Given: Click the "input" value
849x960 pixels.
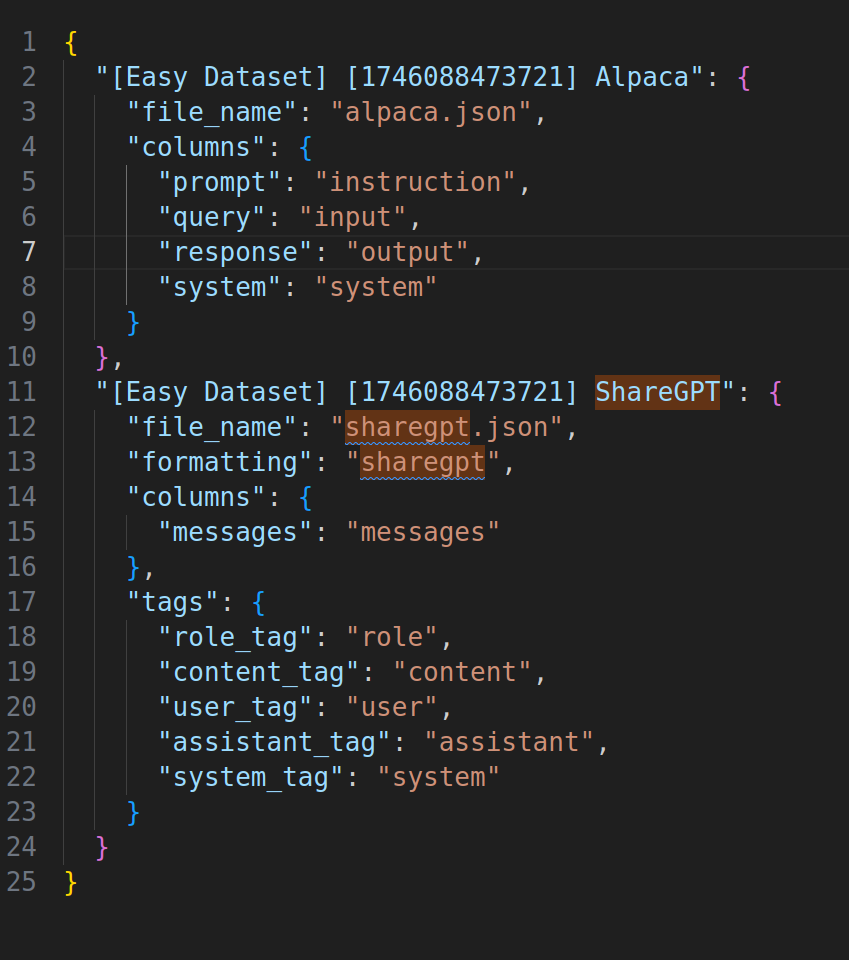Looking at the screenshot, I should click(x=353, y=217).
